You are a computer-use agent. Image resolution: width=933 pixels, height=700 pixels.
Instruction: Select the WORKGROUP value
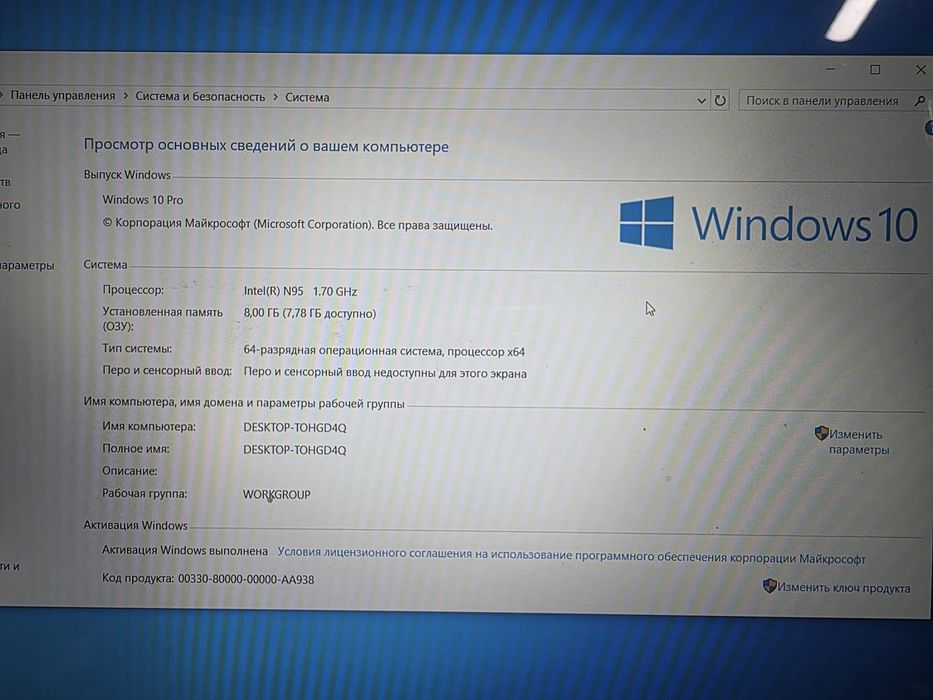pos(277,494)
